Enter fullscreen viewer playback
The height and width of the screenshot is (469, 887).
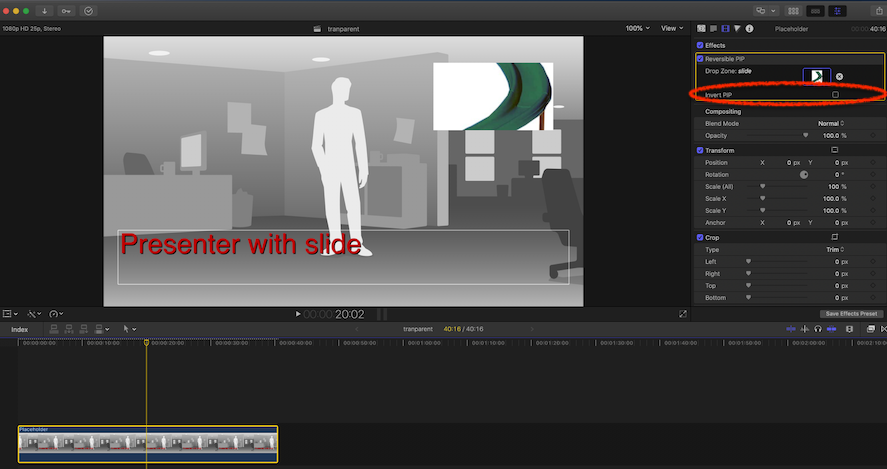[683, 313]
